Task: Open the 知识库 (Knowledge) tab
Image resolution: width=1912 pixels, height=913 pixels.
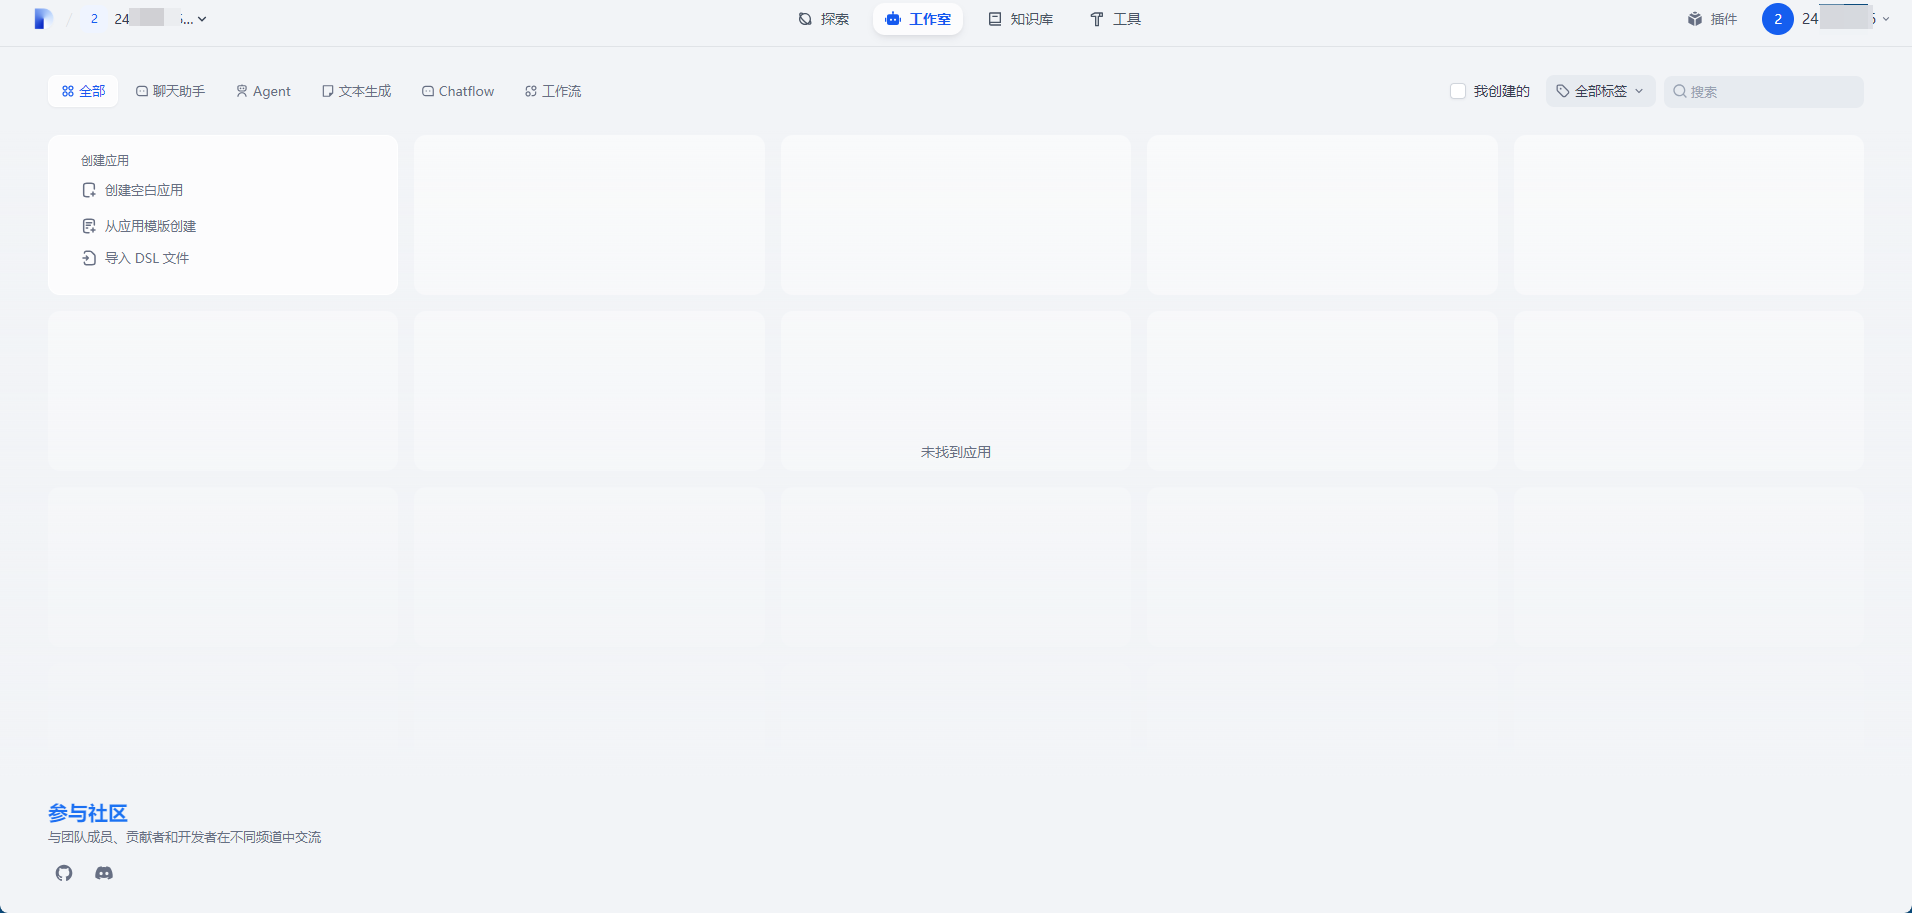Action: [x=1021, y=19]
